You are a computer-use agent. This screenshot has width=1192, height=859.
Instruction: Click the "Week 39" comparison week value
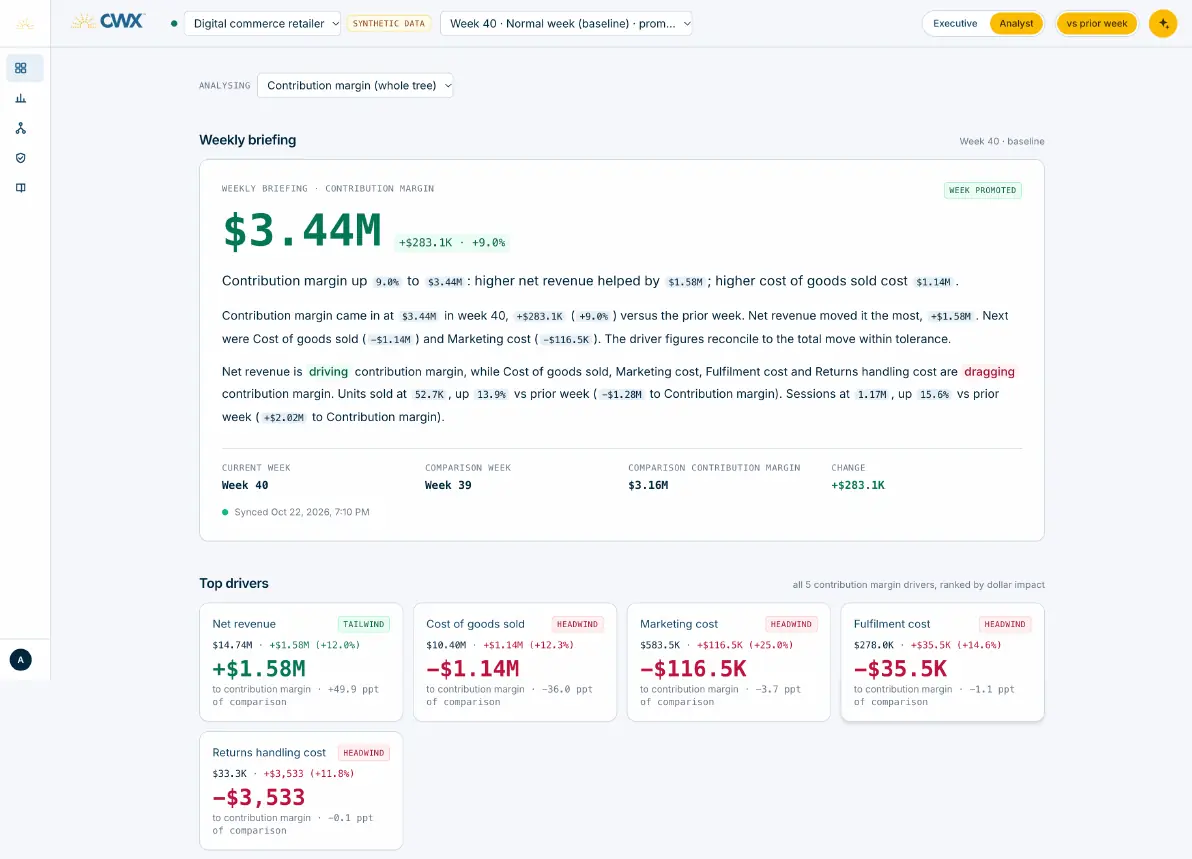coord(448,485)
